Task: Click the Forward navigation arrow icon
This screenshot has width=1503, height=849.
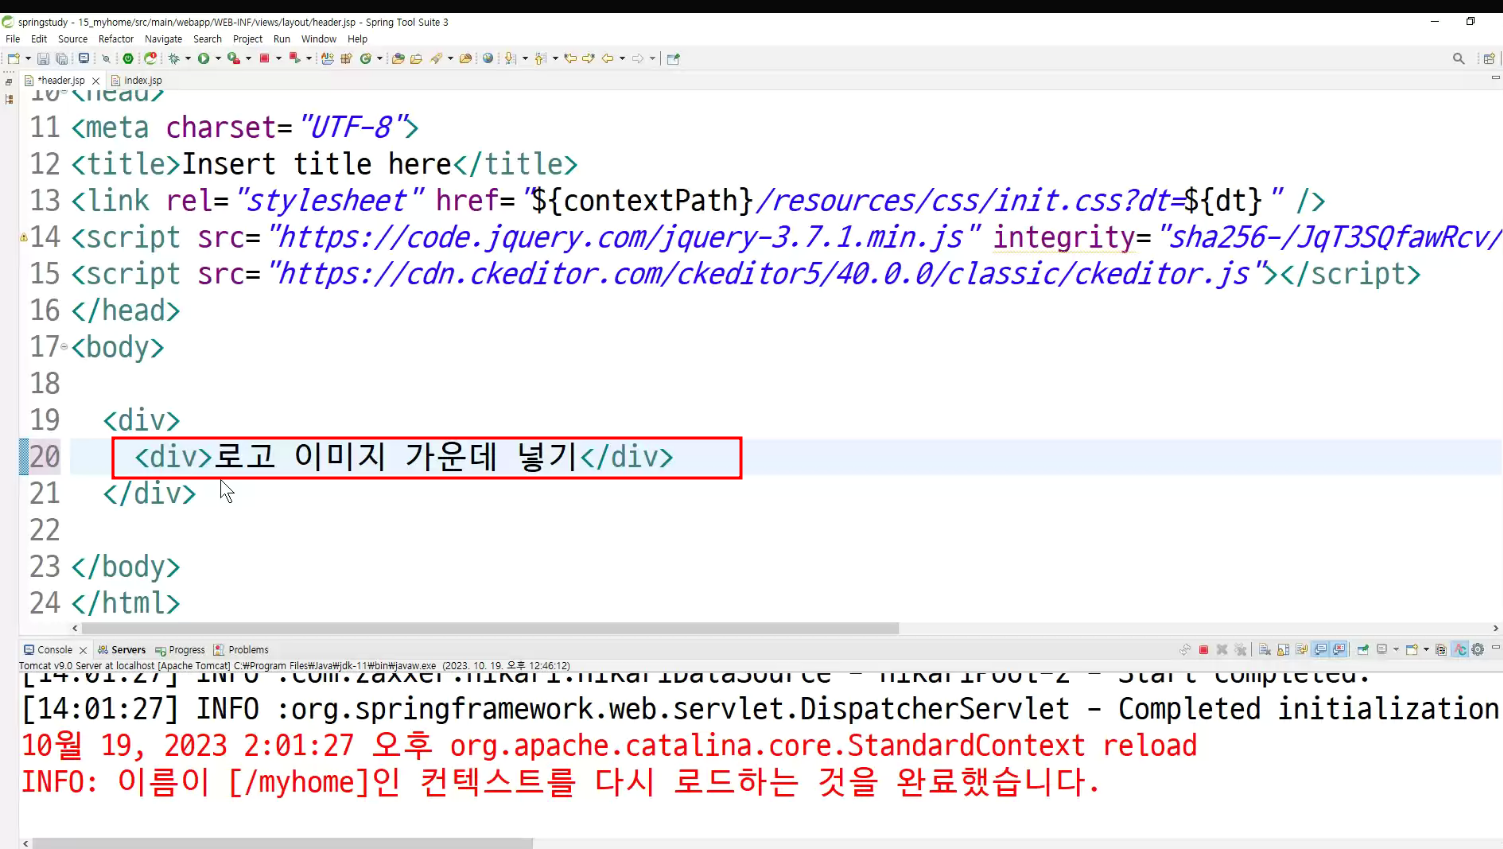Action: [638, 59]
